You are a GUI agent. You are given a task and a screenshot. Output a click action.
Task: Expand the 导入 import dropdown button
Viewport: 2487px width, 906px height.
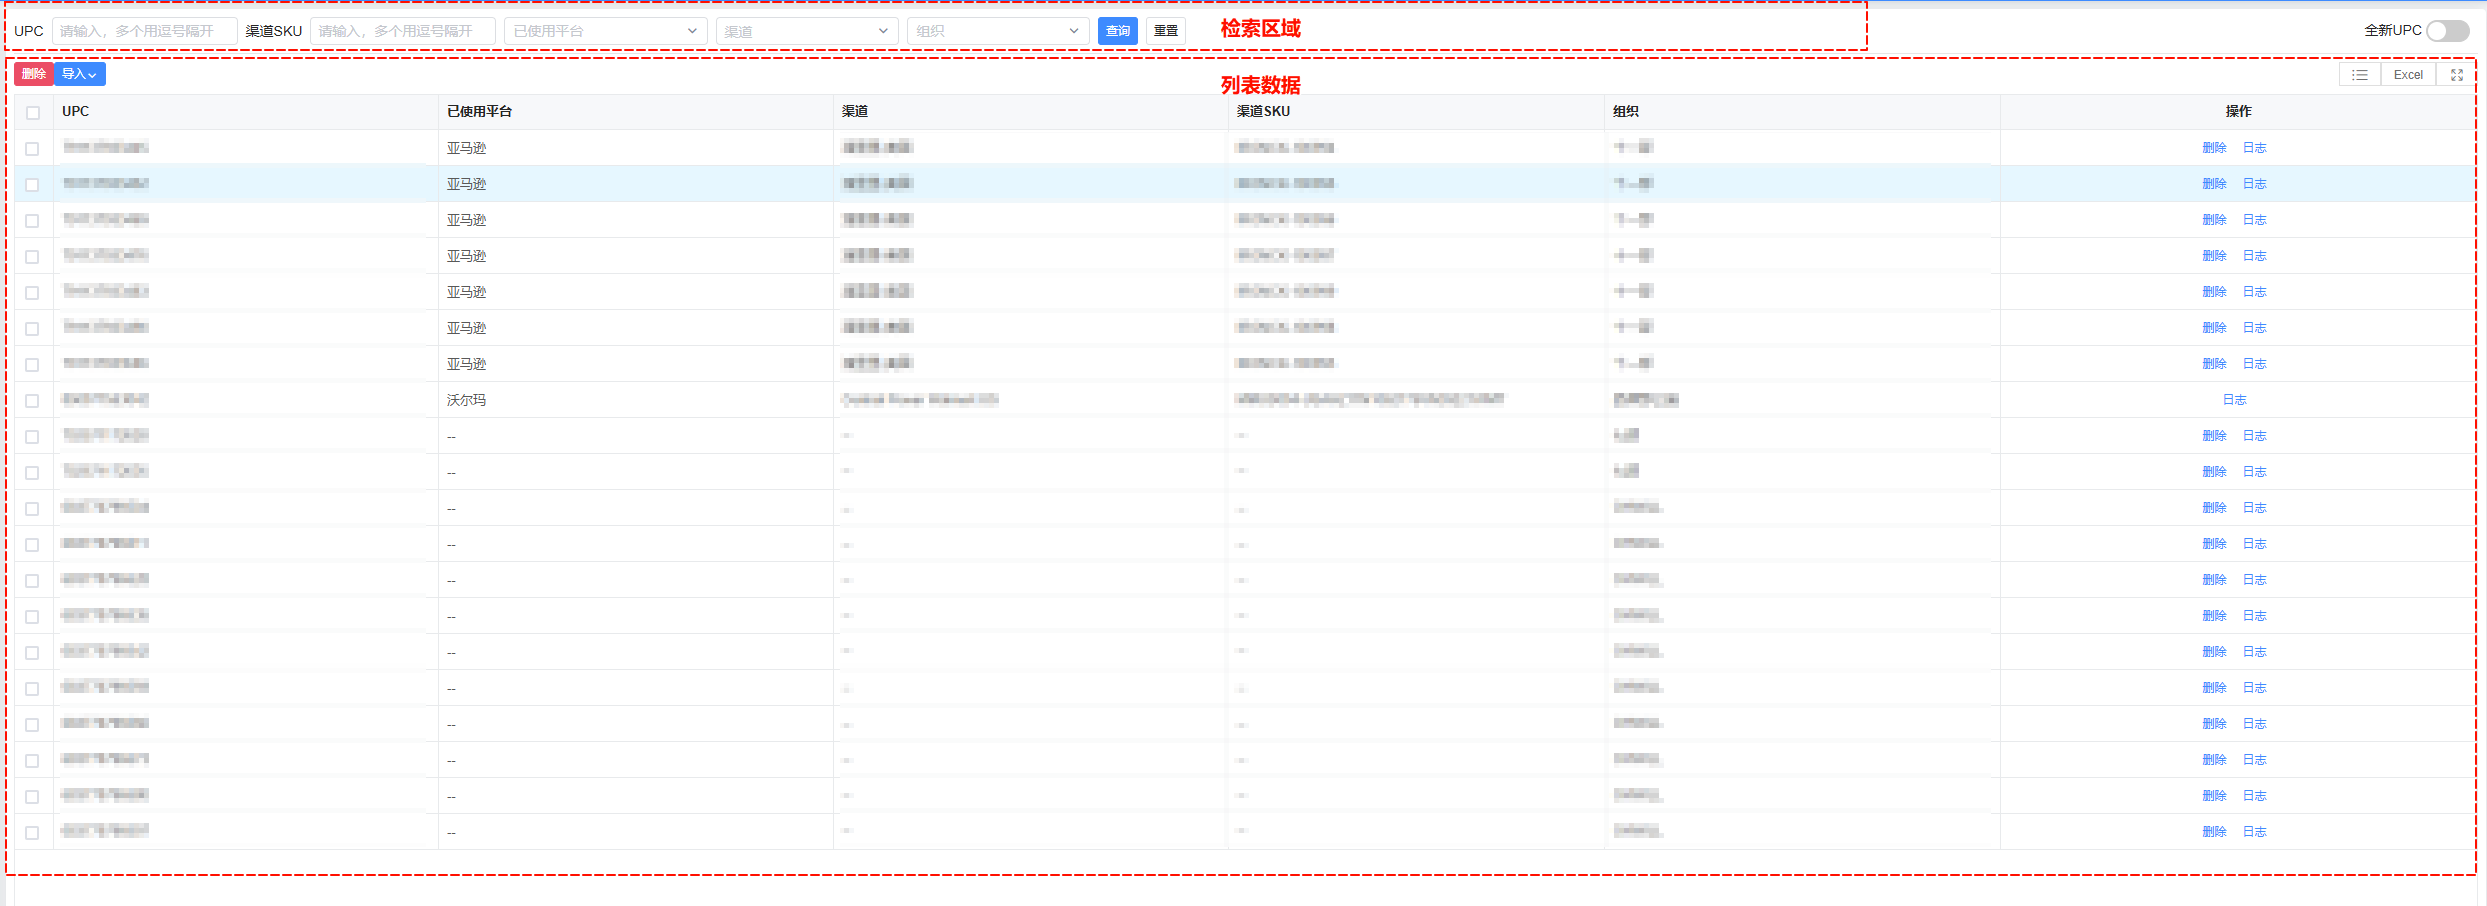tap(79, 74)
